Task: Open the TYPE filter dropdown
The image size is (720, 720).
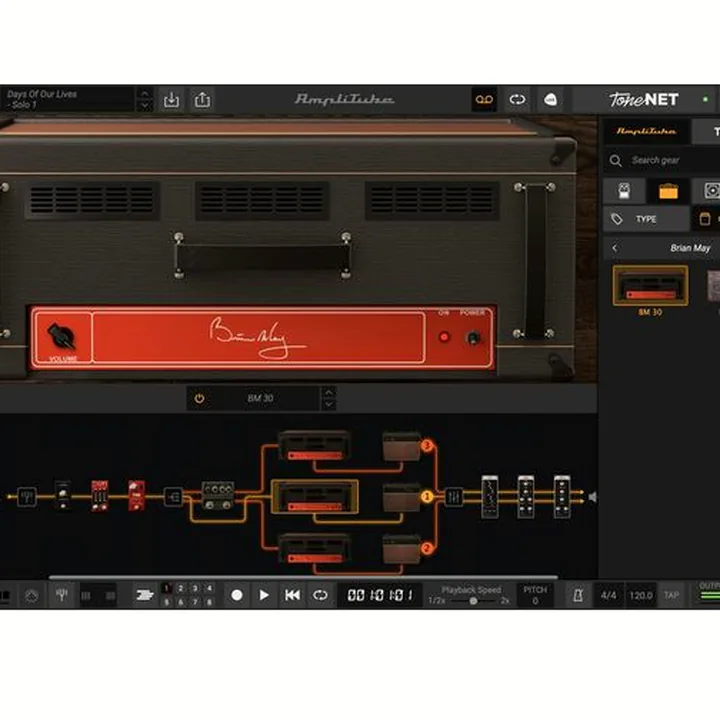Action: (646, 219)
